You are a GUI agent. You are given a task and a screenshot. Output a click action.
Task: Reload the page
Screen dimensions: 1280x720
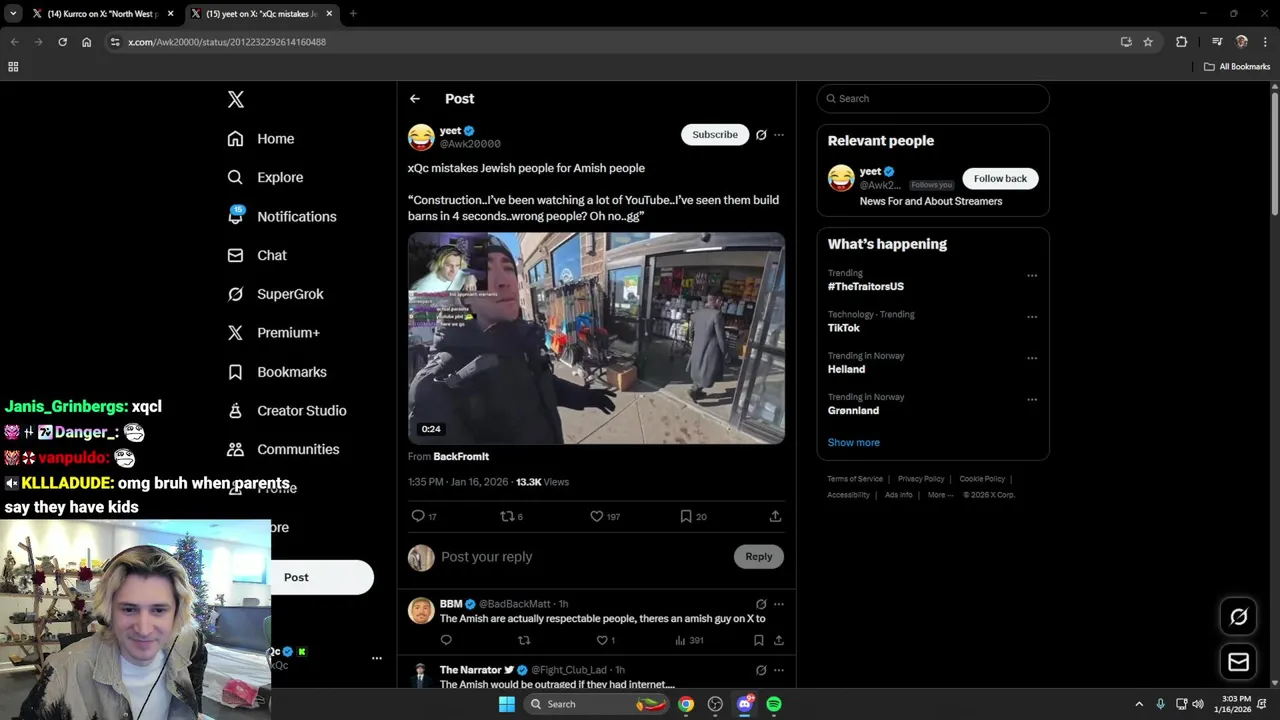(x=62, y=42)
